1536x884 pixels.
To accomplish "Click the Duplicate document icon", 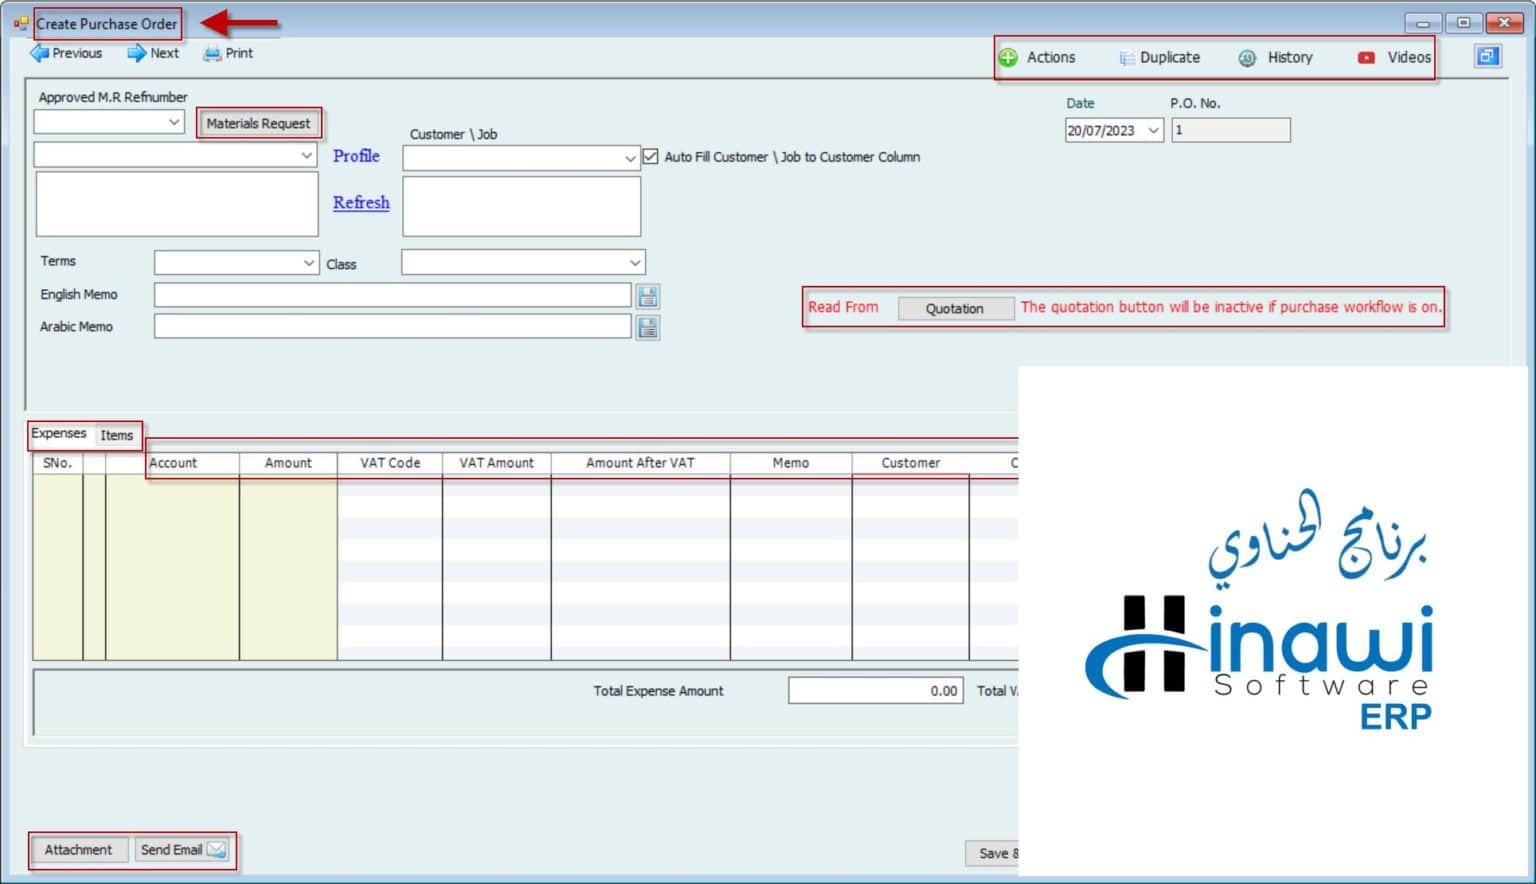I will click(x=1126, y=58).
